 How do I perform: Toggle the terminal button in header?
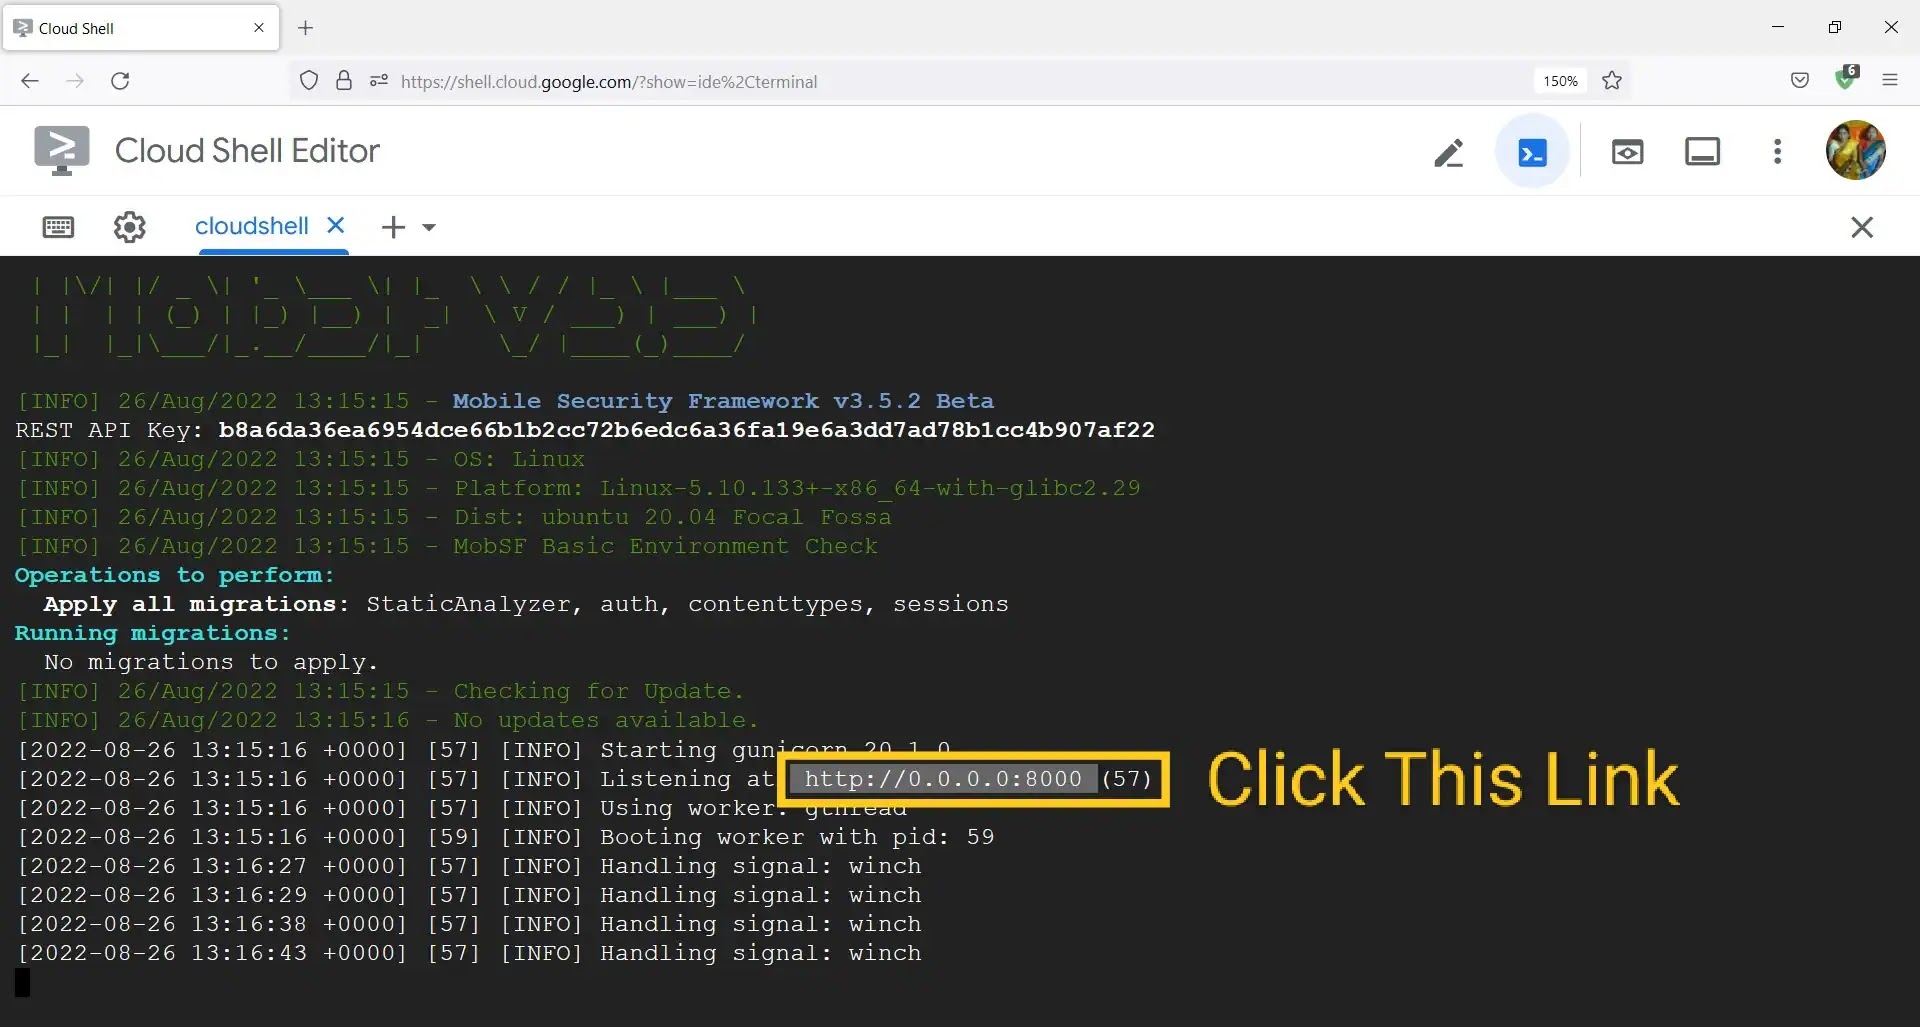[1532, 152]
